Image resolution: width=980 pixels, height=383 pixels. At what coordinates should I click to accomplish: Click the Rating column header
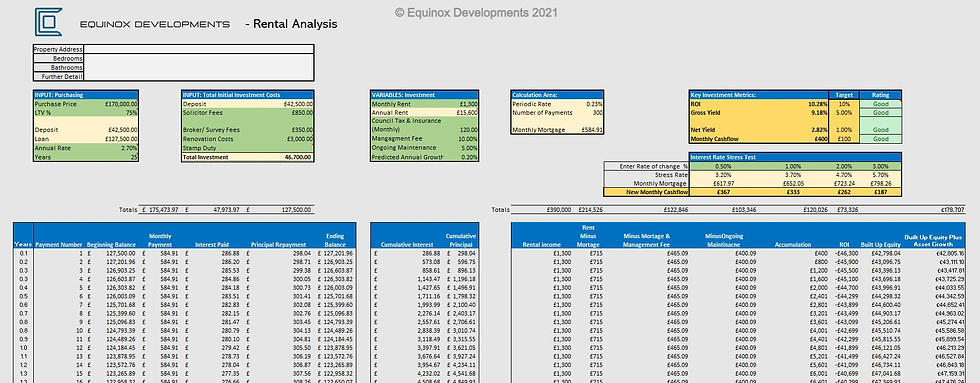pyautogui.click(x=881, y=95)
